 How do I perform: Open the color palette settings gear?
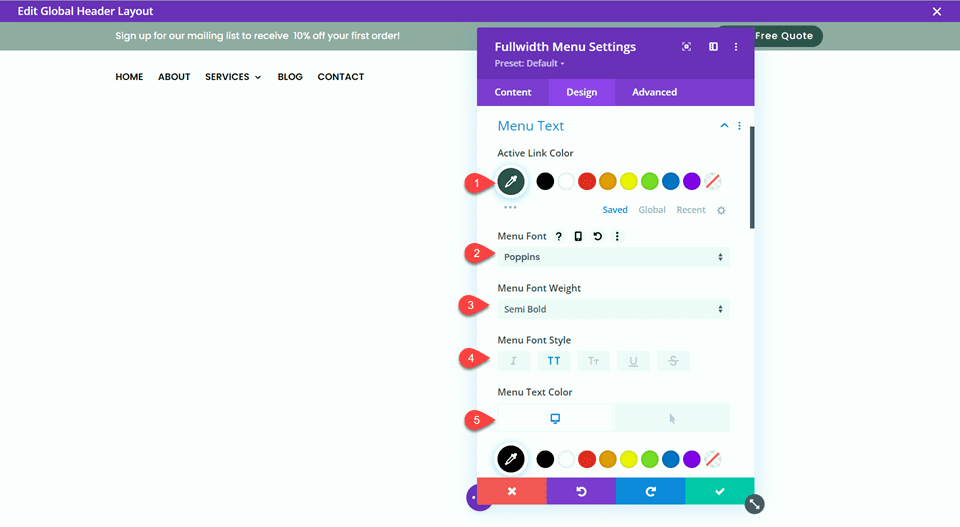(x=721, y=210)
